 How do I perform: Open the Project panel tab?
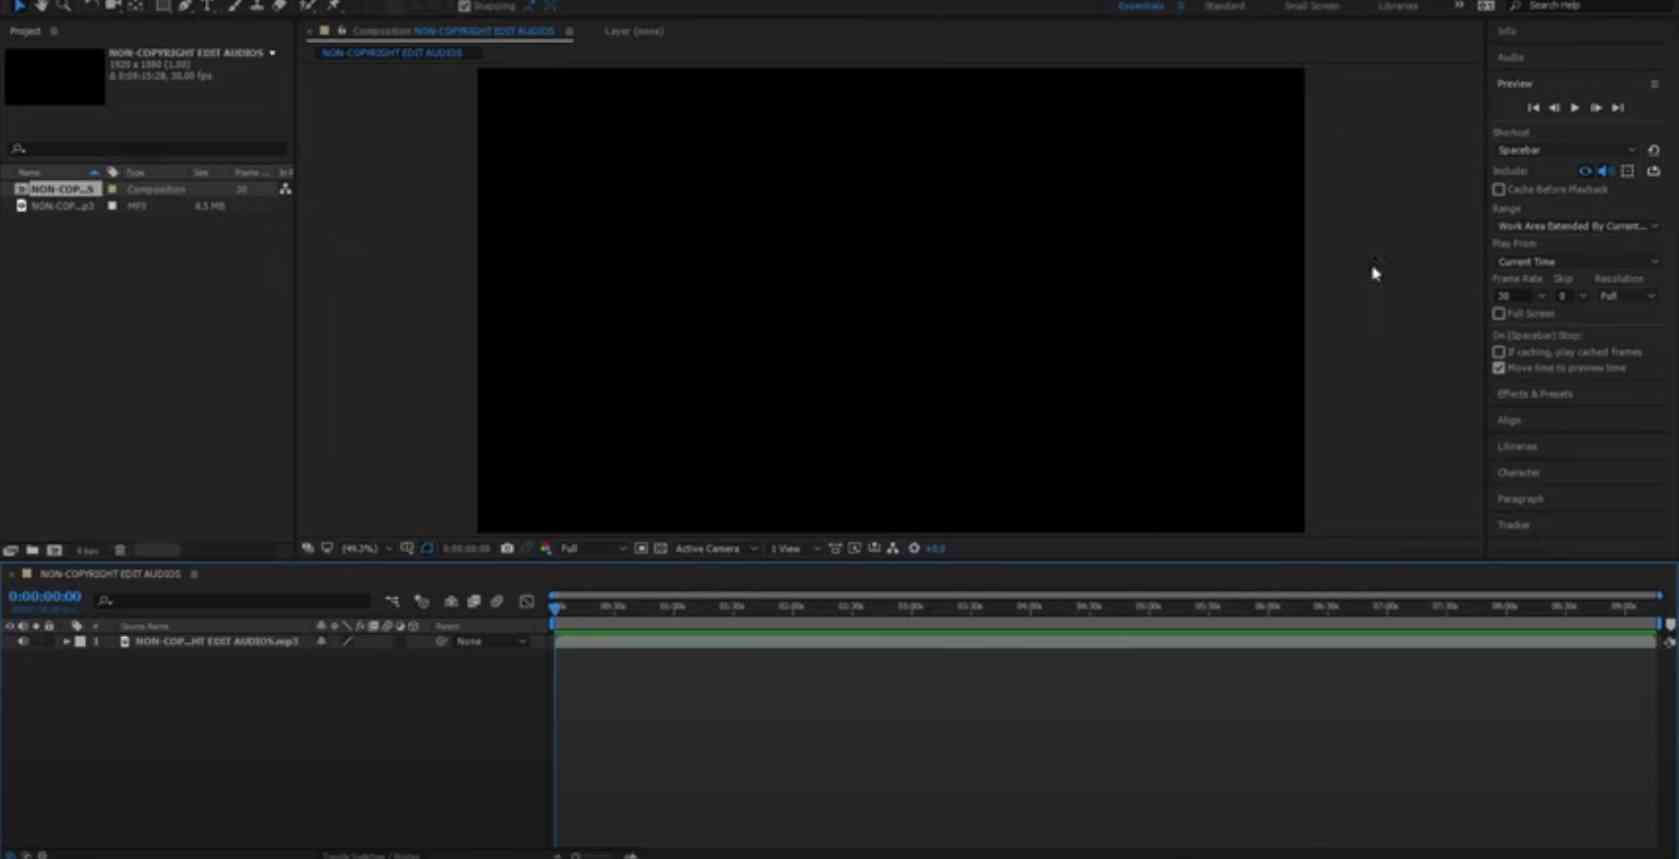click(x=25, y=31)
